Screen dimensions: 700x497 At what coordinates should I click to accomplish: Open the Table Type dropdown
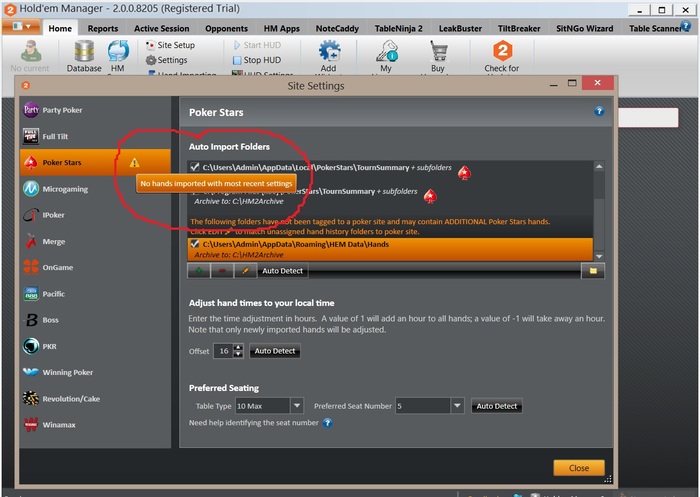(297, 405)
